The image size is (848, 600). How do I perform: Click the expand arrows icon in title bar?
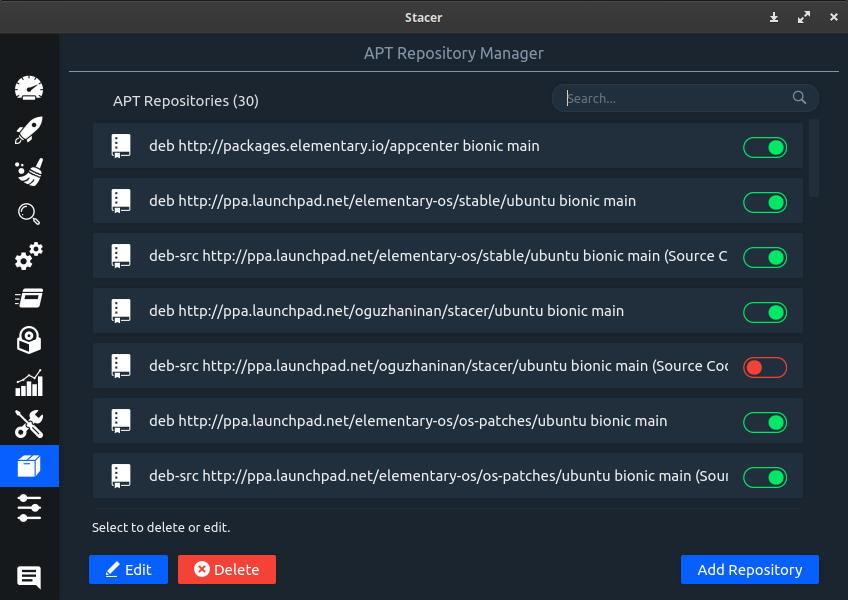pos(804,17)
